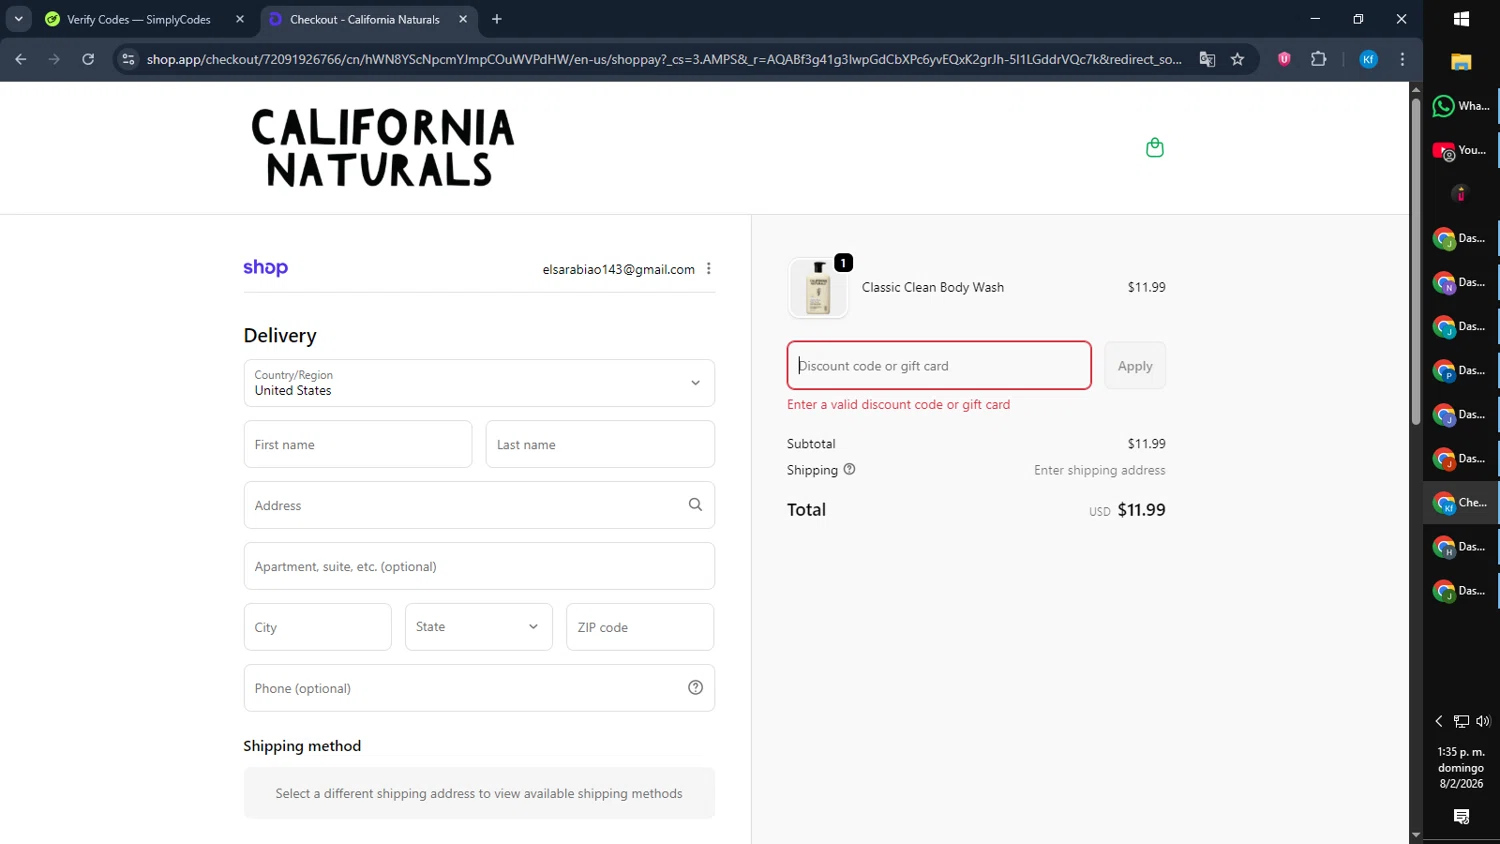
Task: Close the Checkout California Naturals tab
Action: click(463, 19)
